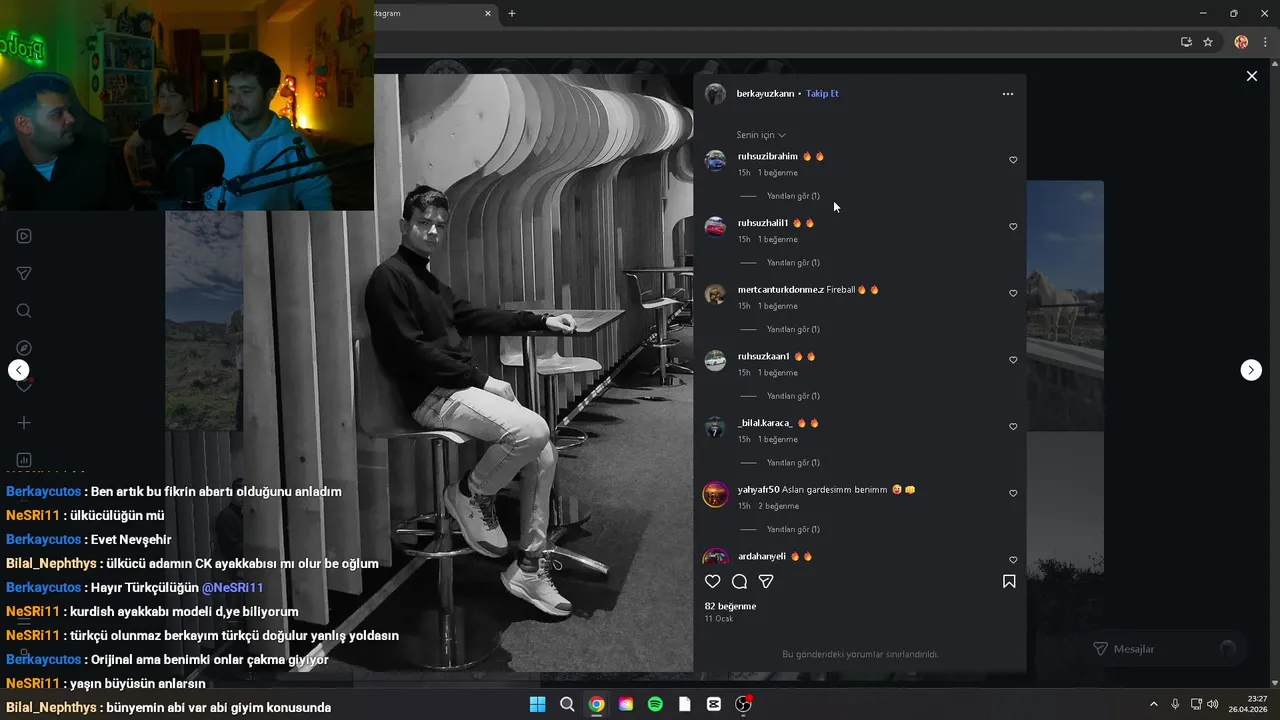This screenshot has height=720, width=1280.
Task: Expand replies under mertcanturkdonme.z's comment
Action: pos(793,329)
